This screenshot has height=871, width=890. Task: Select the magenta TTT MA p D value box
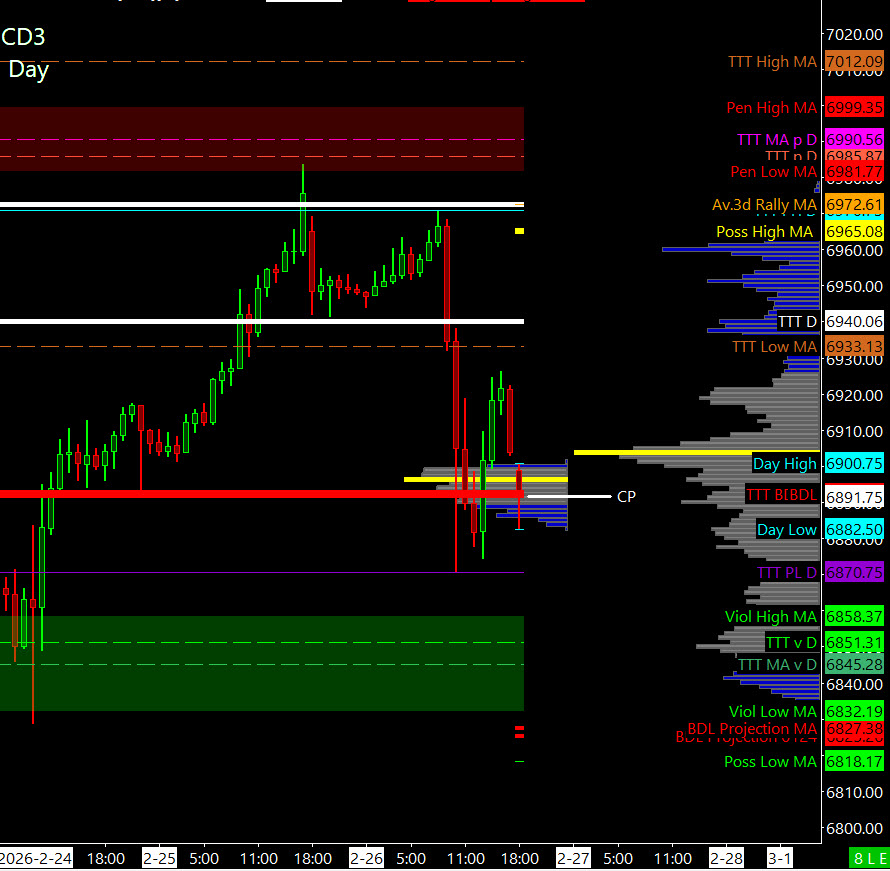pos(854,140)
